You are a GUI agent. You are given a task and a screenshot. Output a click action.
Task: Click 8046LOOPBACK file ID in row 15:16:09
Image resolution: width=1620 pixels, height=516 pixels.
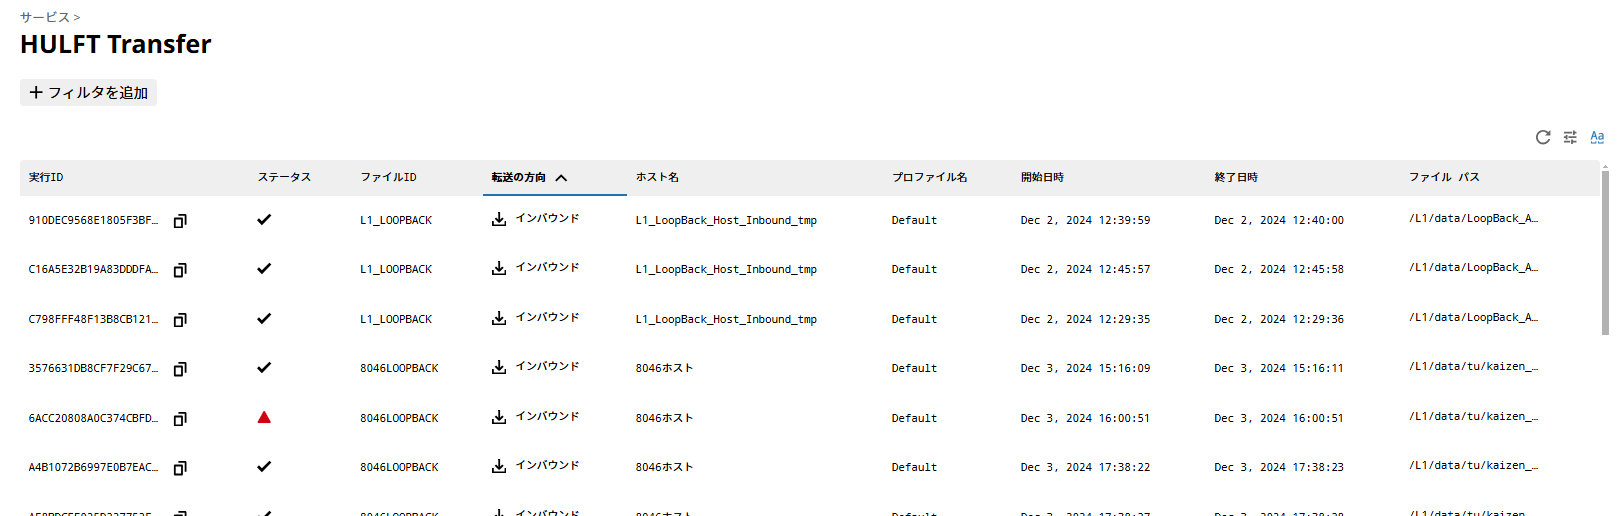tap(399, 368)
